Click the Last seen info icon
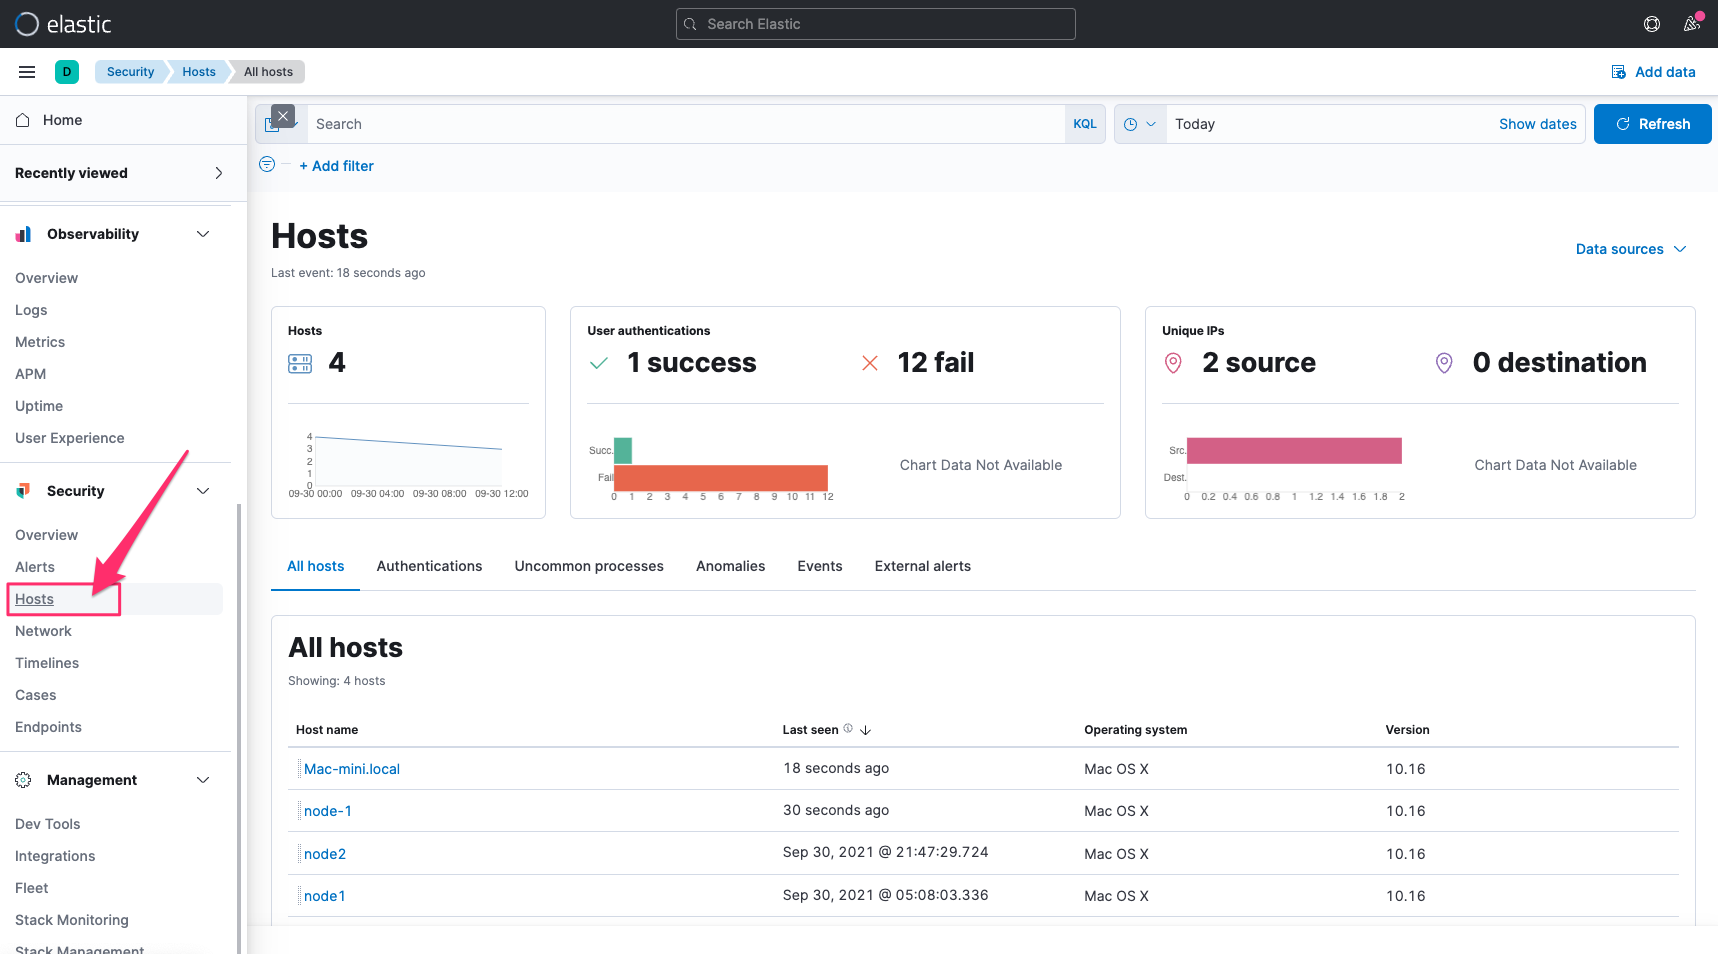The image size is (1718, 954). tap(848, 729)
